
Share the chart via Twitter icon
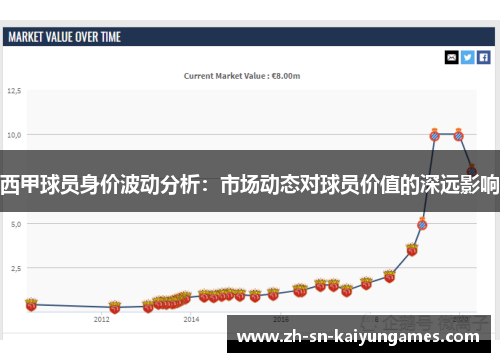tap(468, 58)
